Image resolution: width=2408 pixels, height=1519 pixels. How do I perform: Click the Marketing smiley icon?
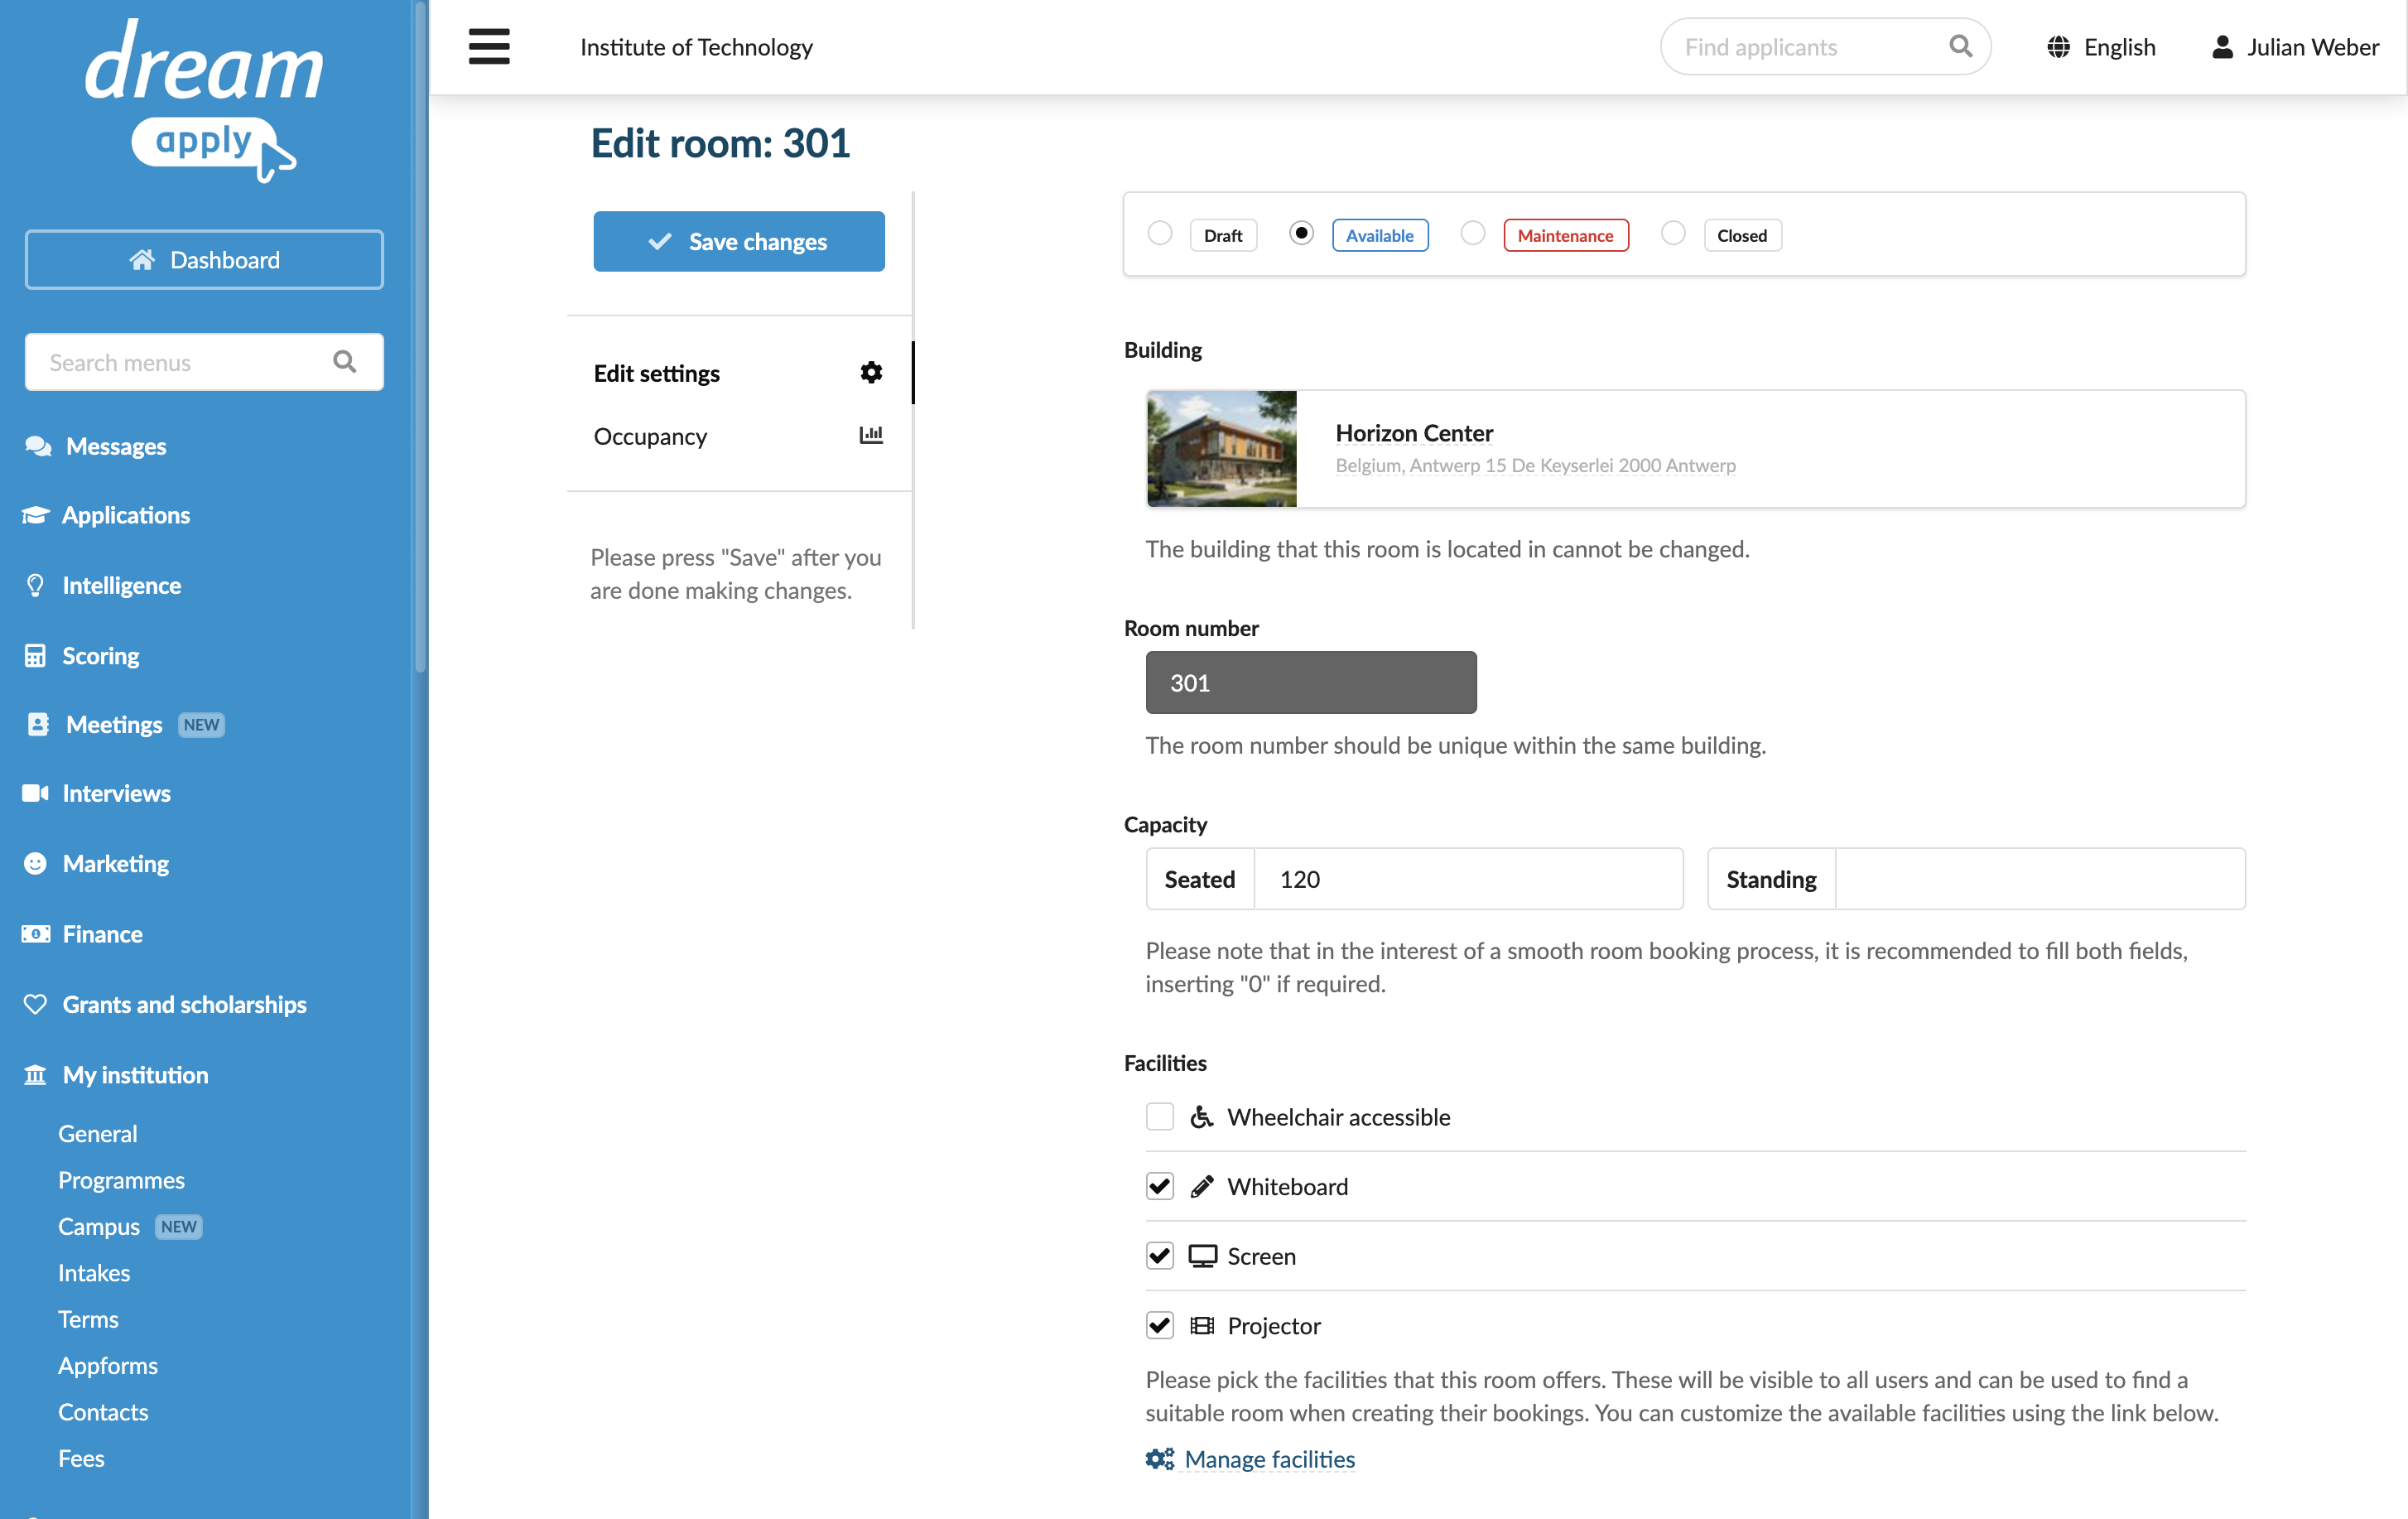(35, 863)
